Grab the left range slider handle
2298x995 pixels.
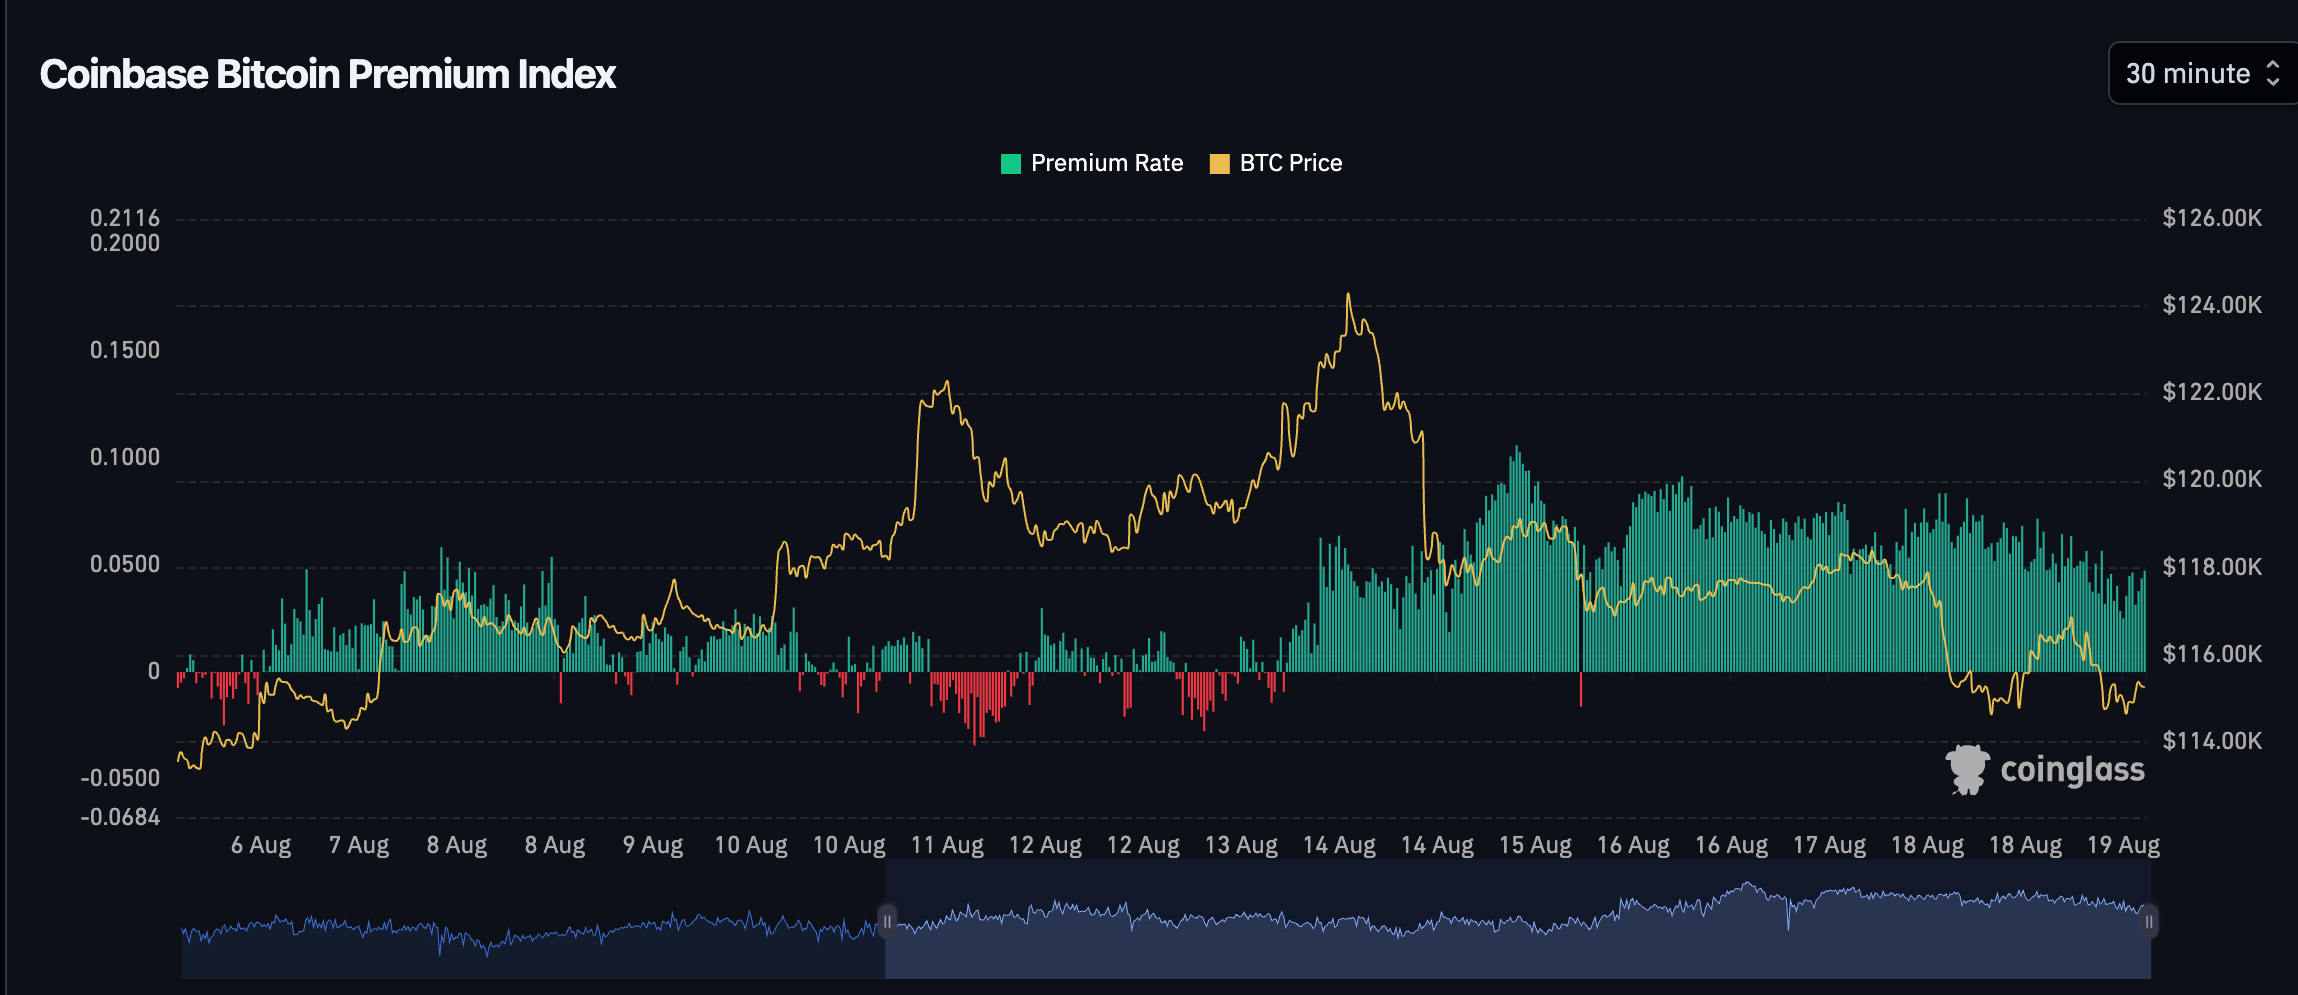point(887,921)
